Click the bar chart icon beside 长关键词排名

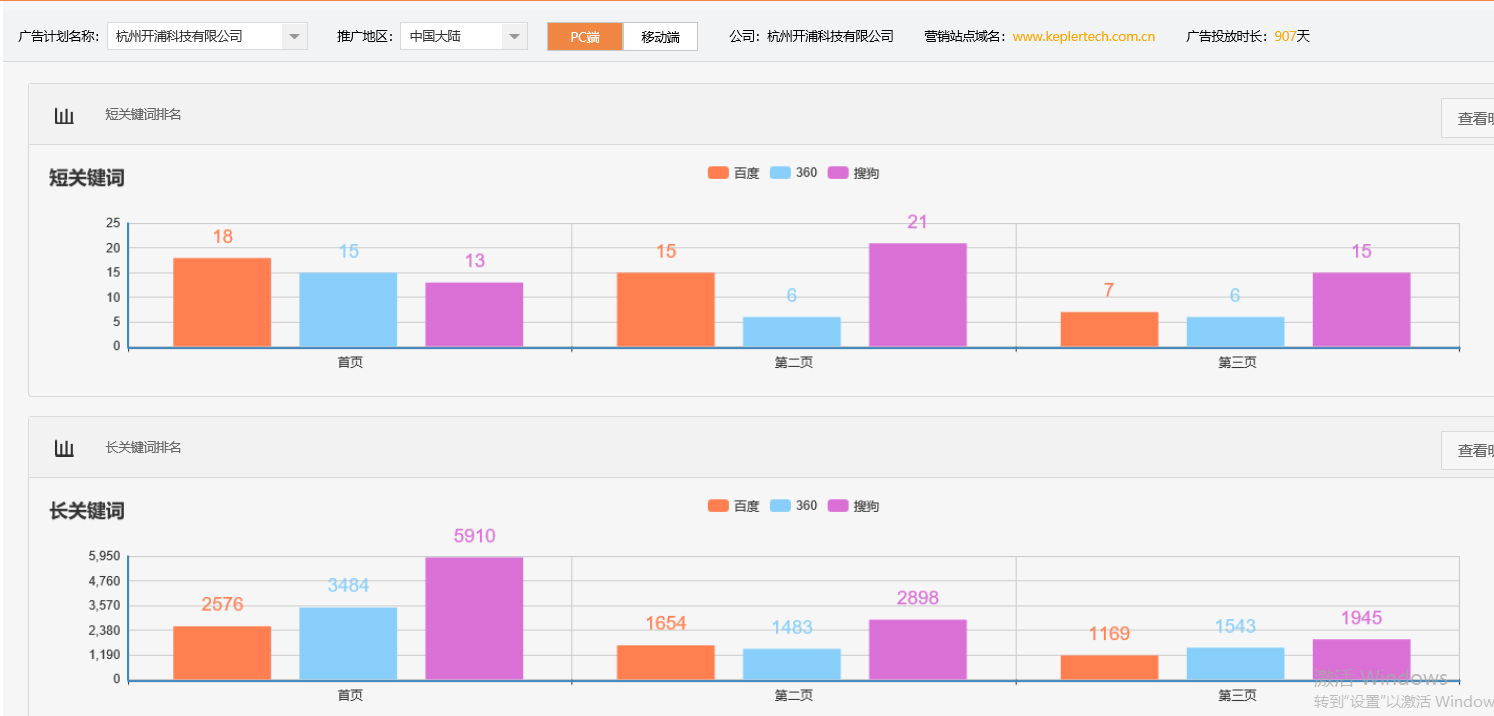(x=64, y=447)
